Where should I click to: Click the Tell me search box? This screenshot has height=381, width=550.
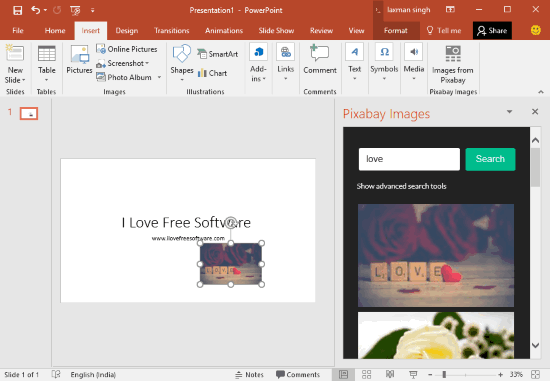tap(444, 31)
